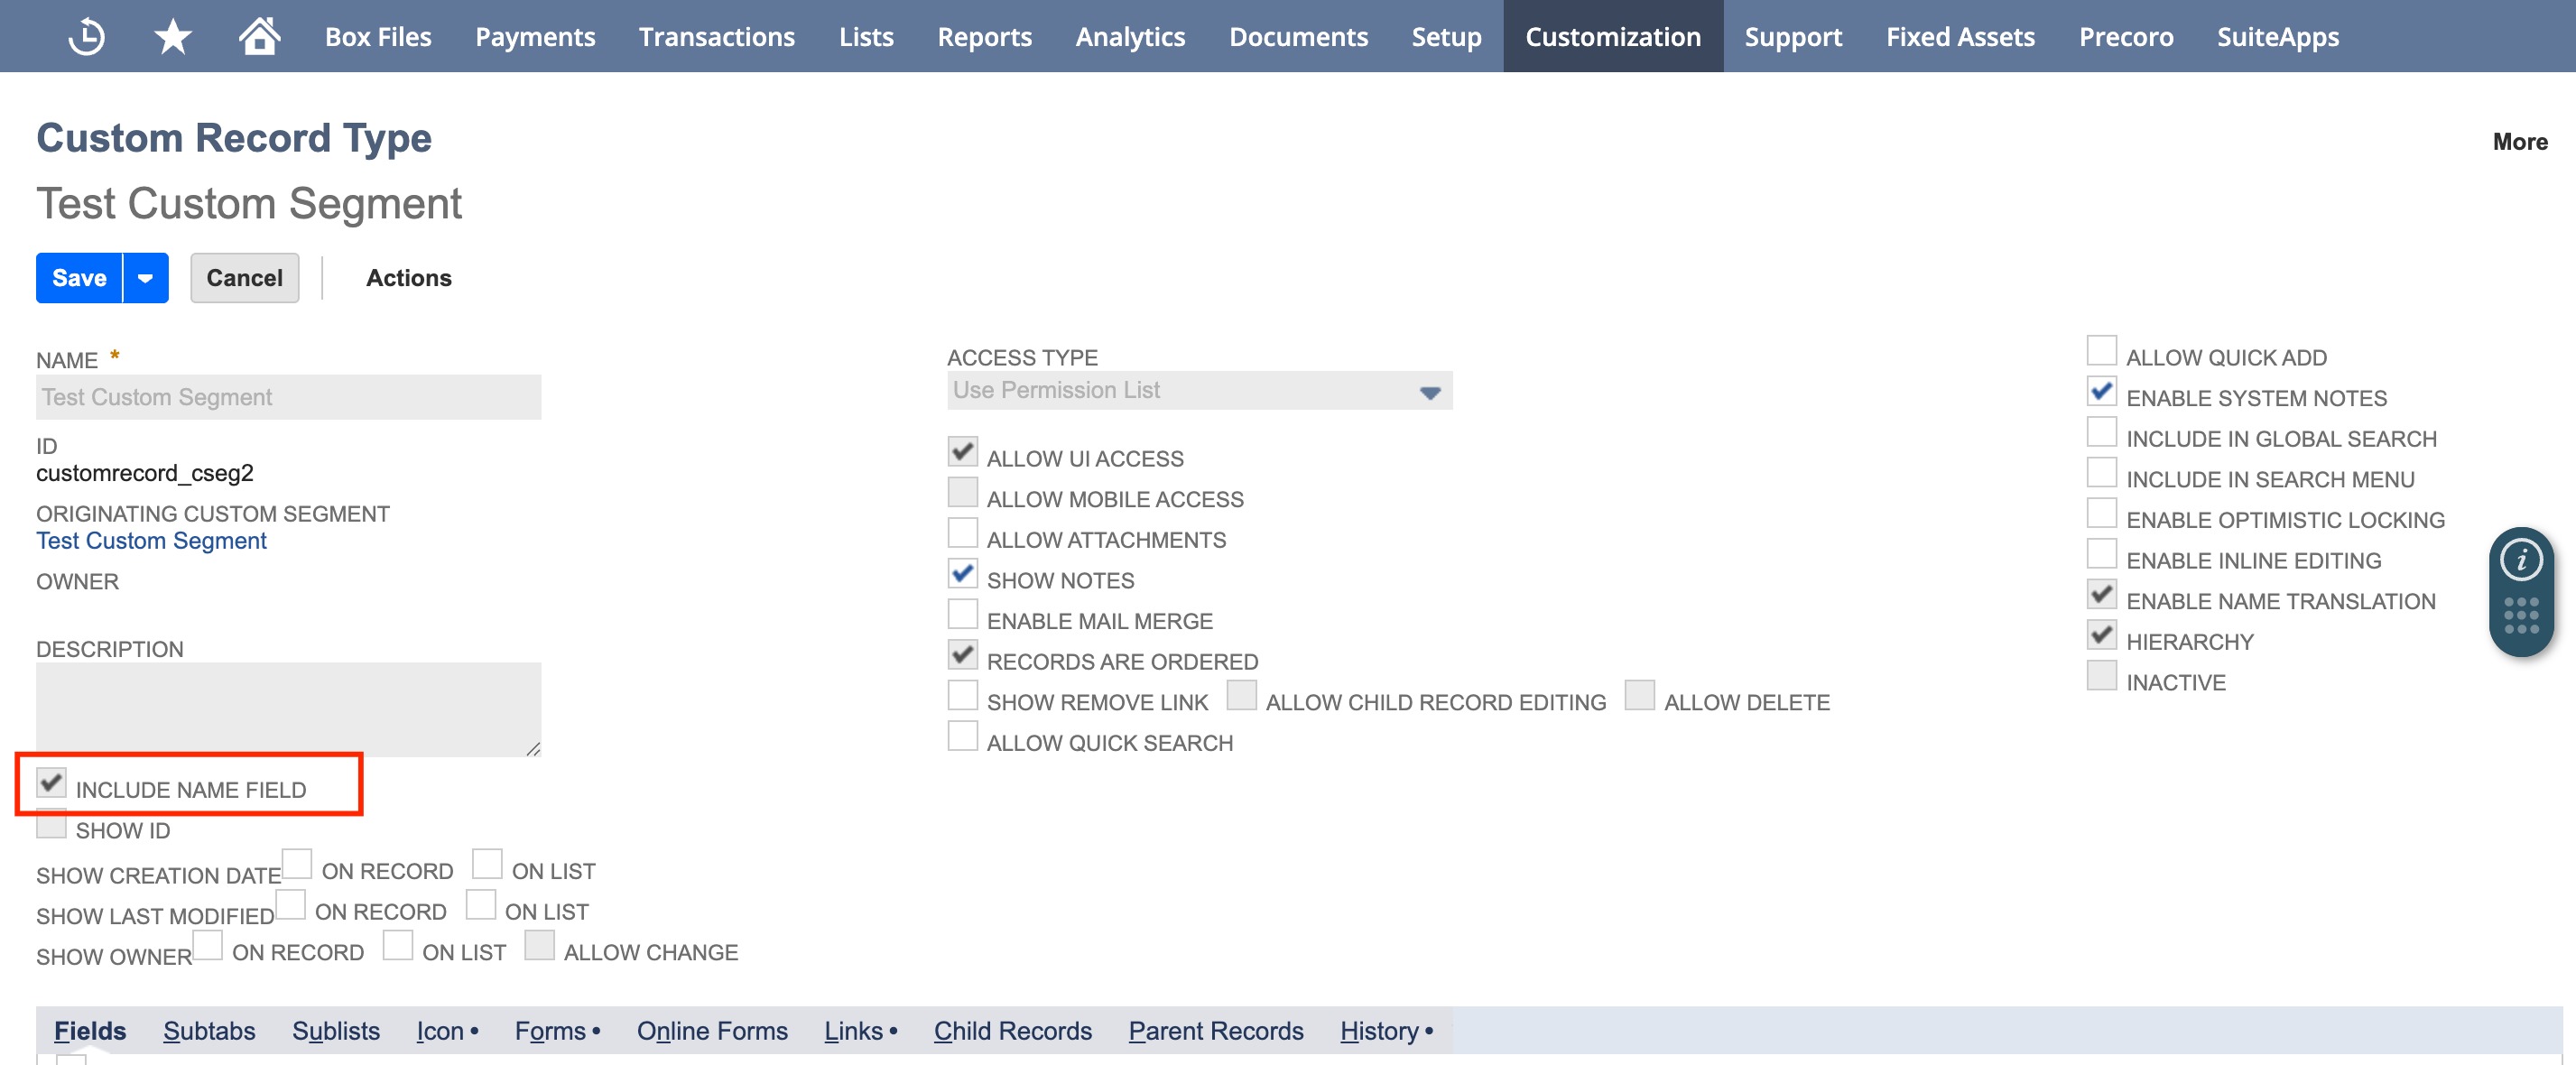
Task: Open the Fixed Assets menu
Action: click(x=1960, y=37)
